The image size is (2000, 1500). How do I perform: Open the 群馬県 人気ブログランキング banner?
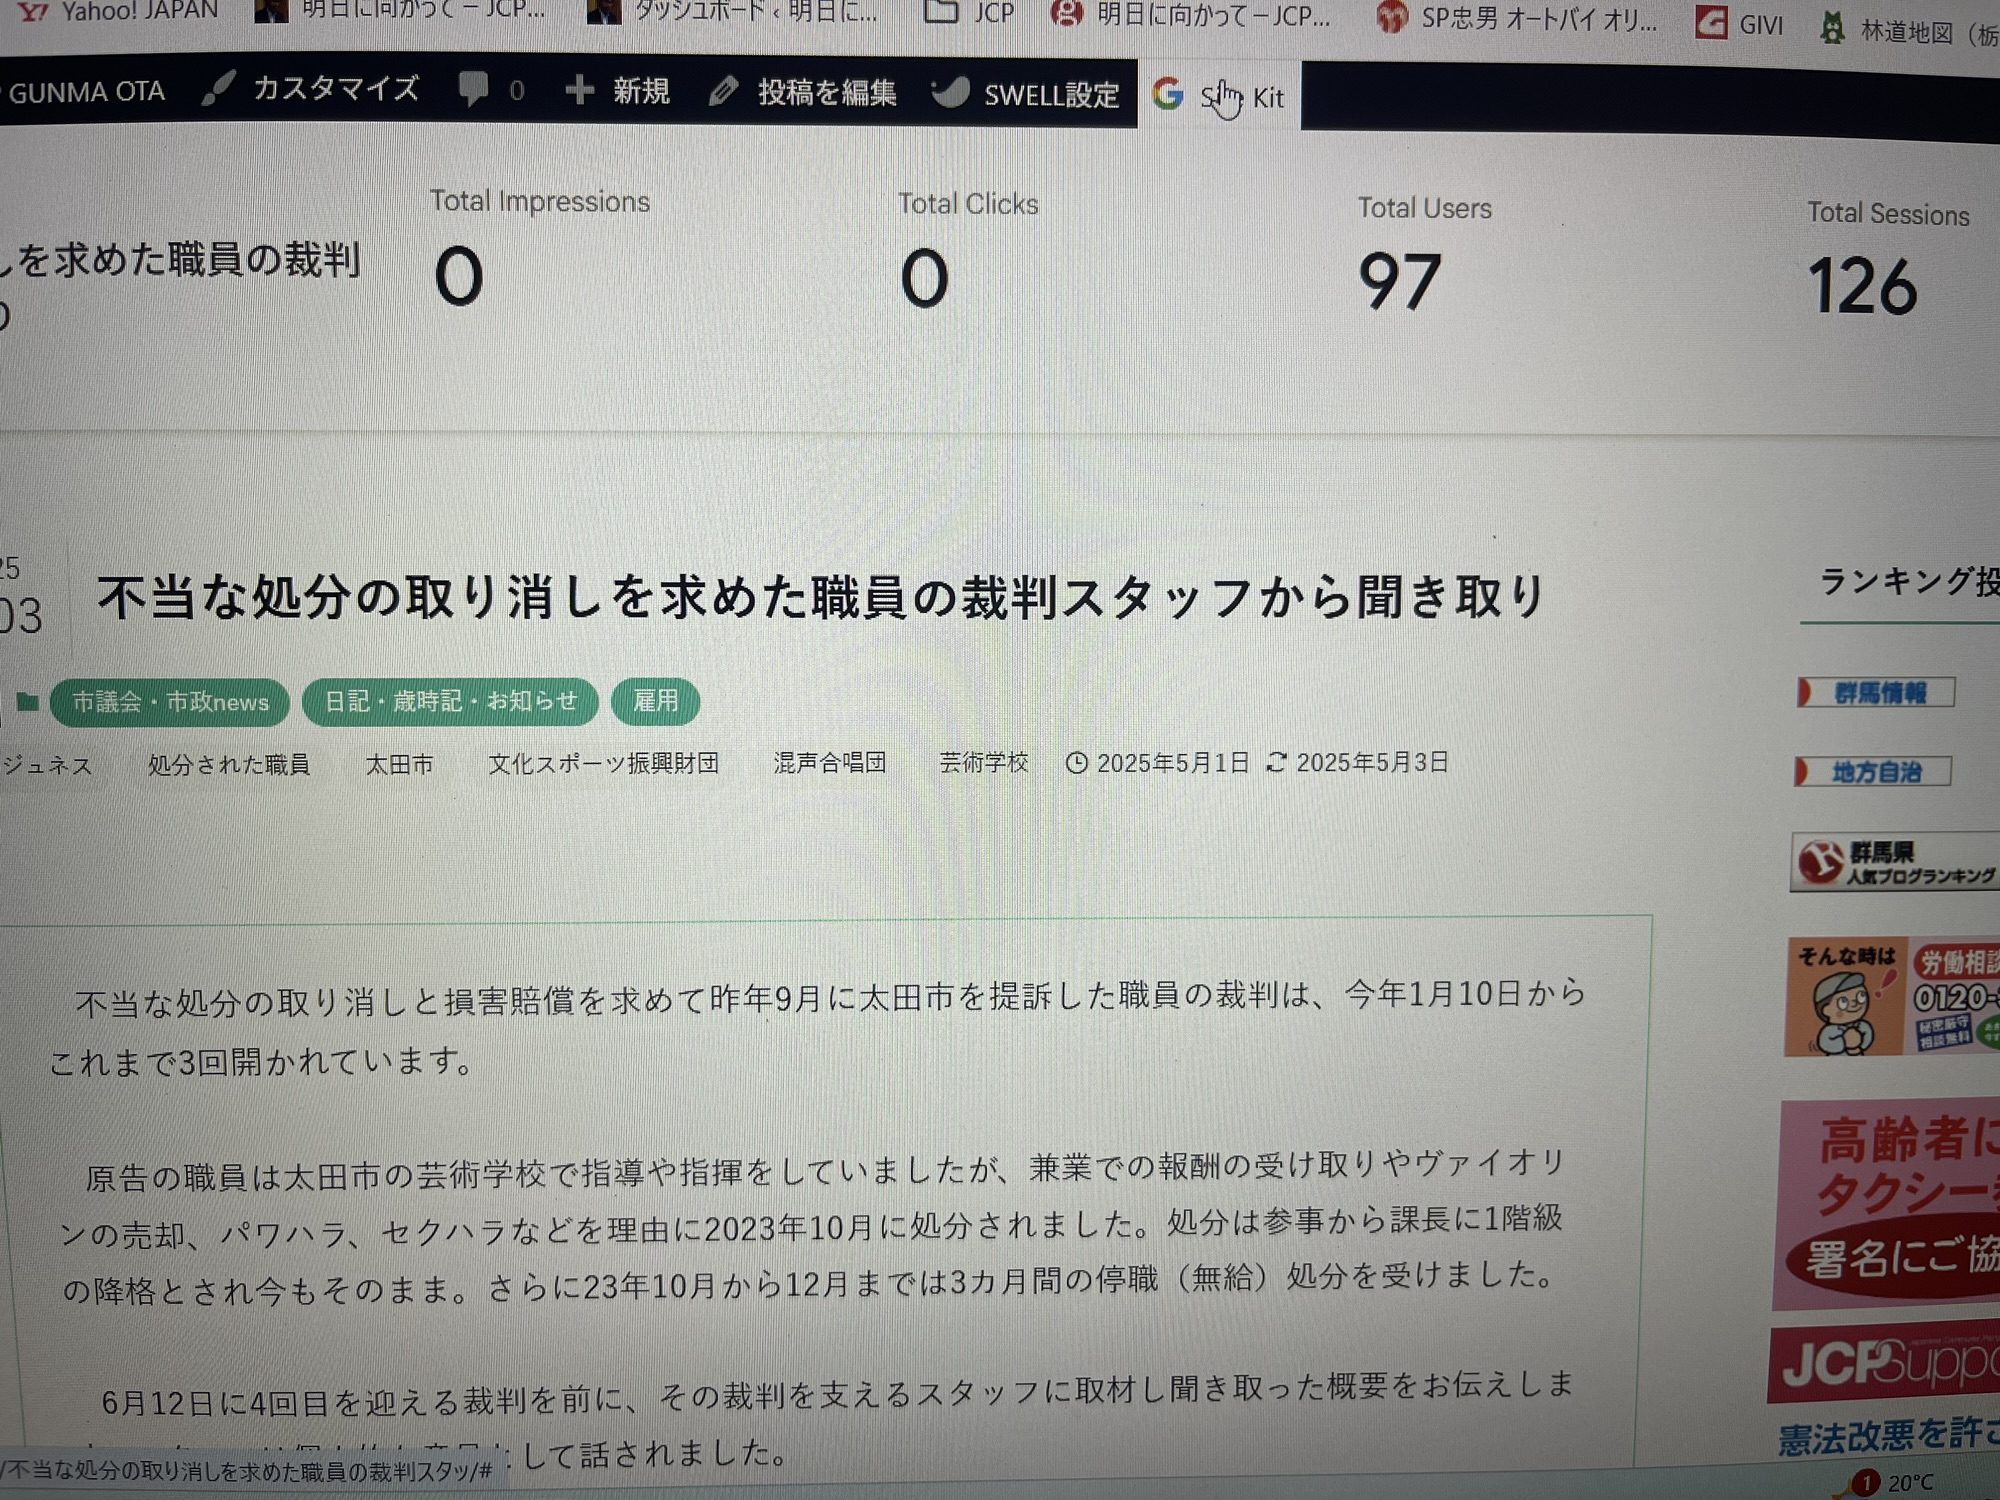(x=1895, y=862)
